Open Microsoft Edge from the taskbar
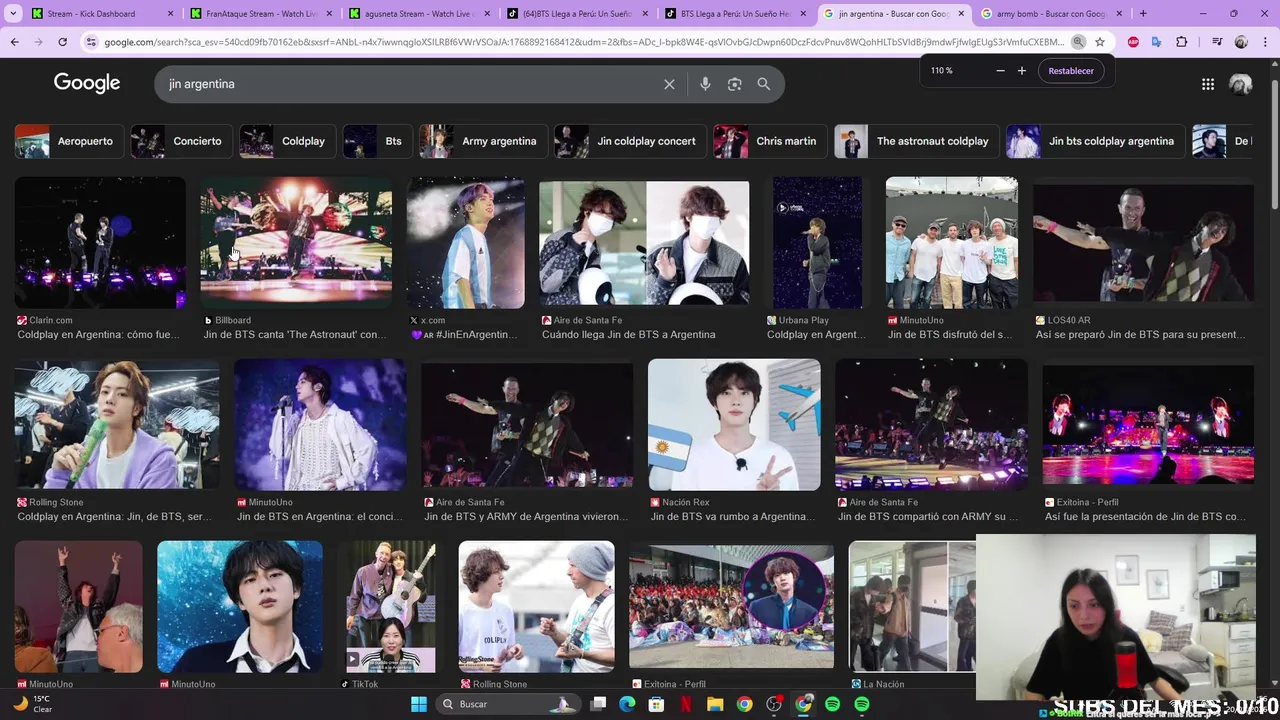The image size is (1280, 720). tap(627, 704)
